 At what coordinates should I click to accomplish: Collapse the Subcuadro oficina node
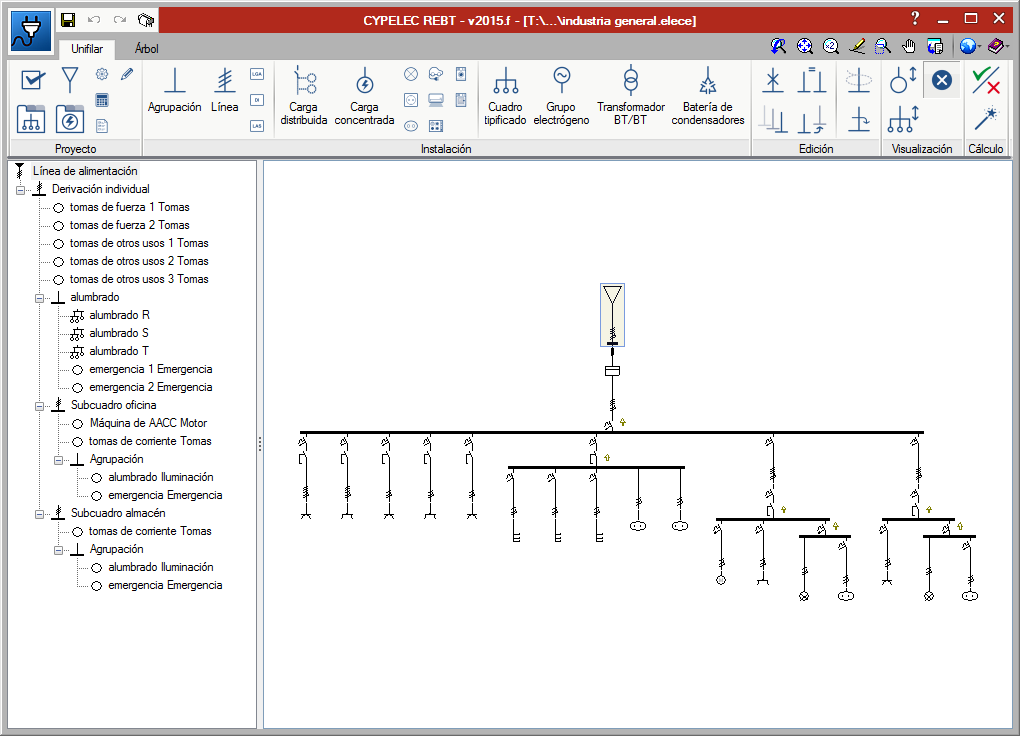pyautogui.click(x=40, y=405)
